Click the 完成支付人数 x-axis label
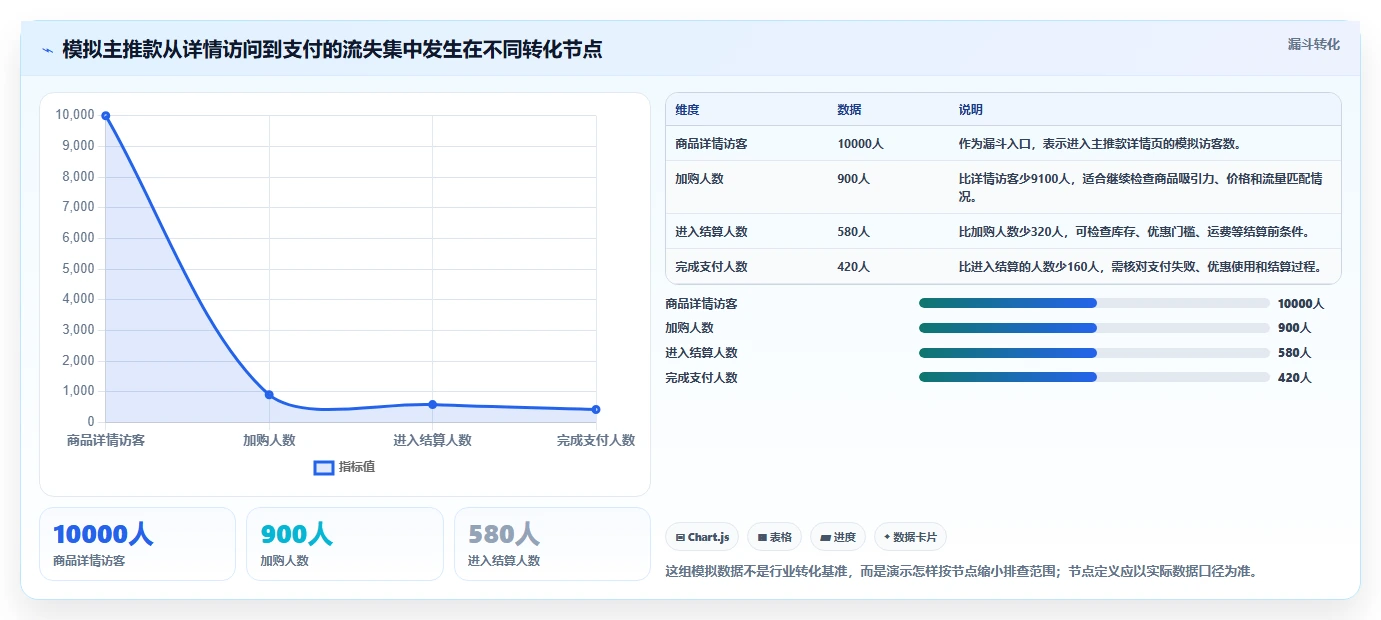 (x=596, y=440)
